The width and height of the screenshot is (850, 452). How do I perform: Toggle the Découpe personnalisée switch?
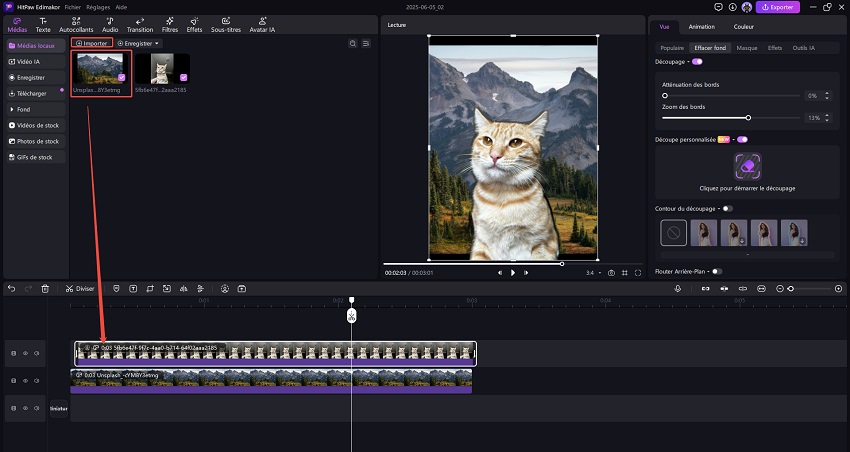[x=742, y=139]
